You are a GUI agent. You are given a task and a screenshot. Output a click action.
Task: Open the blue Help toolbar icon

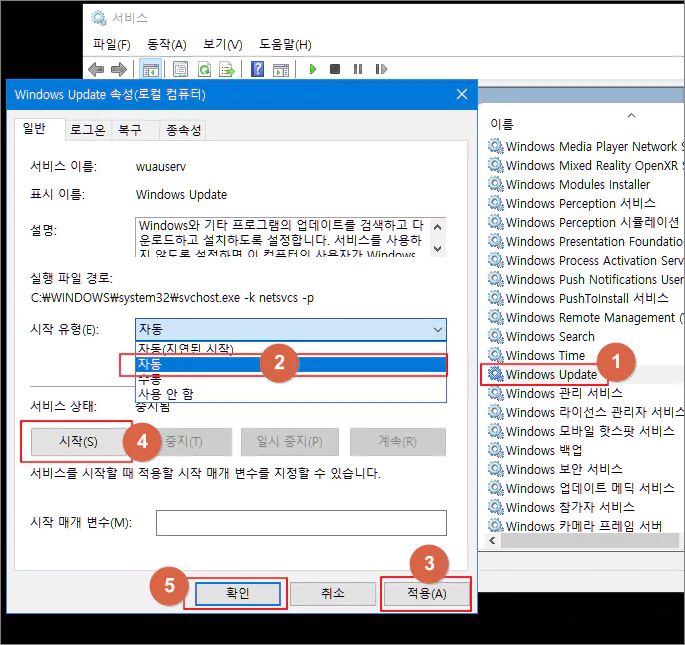257,69
